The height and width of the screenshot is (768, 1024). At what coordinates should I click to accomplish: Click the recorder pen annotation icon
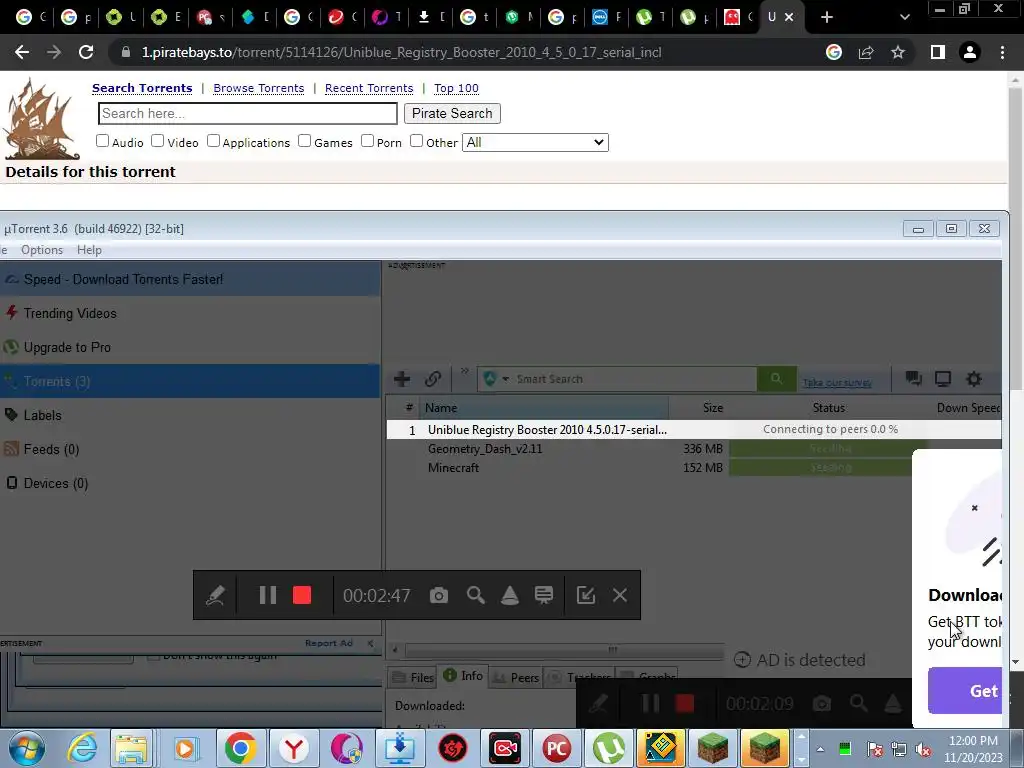click(216, 595)
